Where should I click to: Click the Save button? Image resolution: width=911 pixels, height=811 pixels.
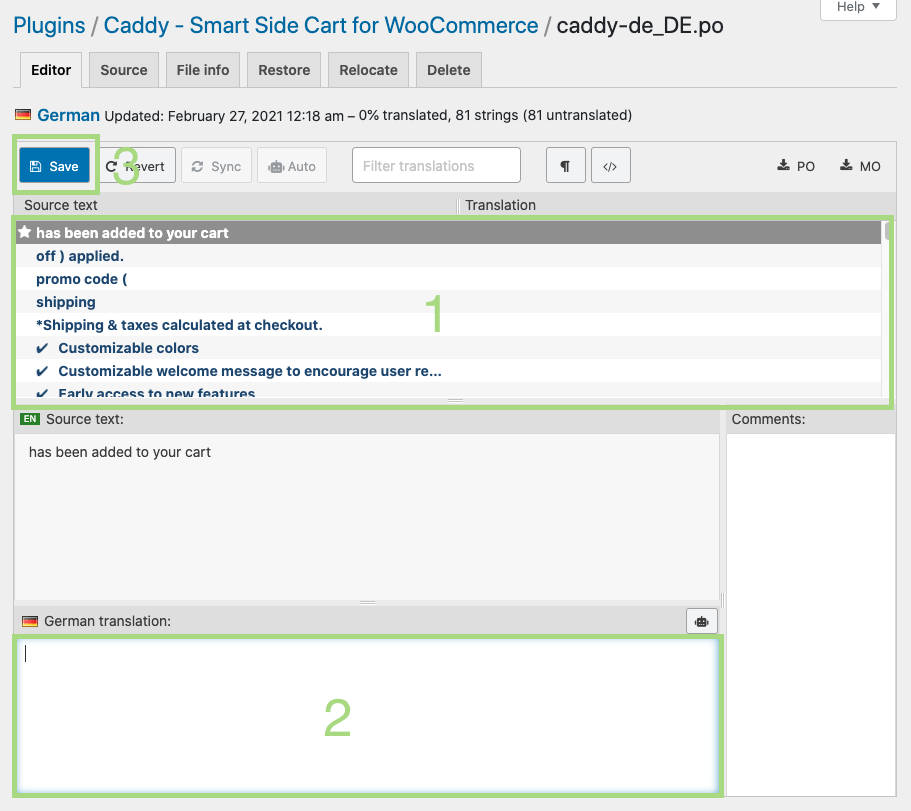coord(55,166)
